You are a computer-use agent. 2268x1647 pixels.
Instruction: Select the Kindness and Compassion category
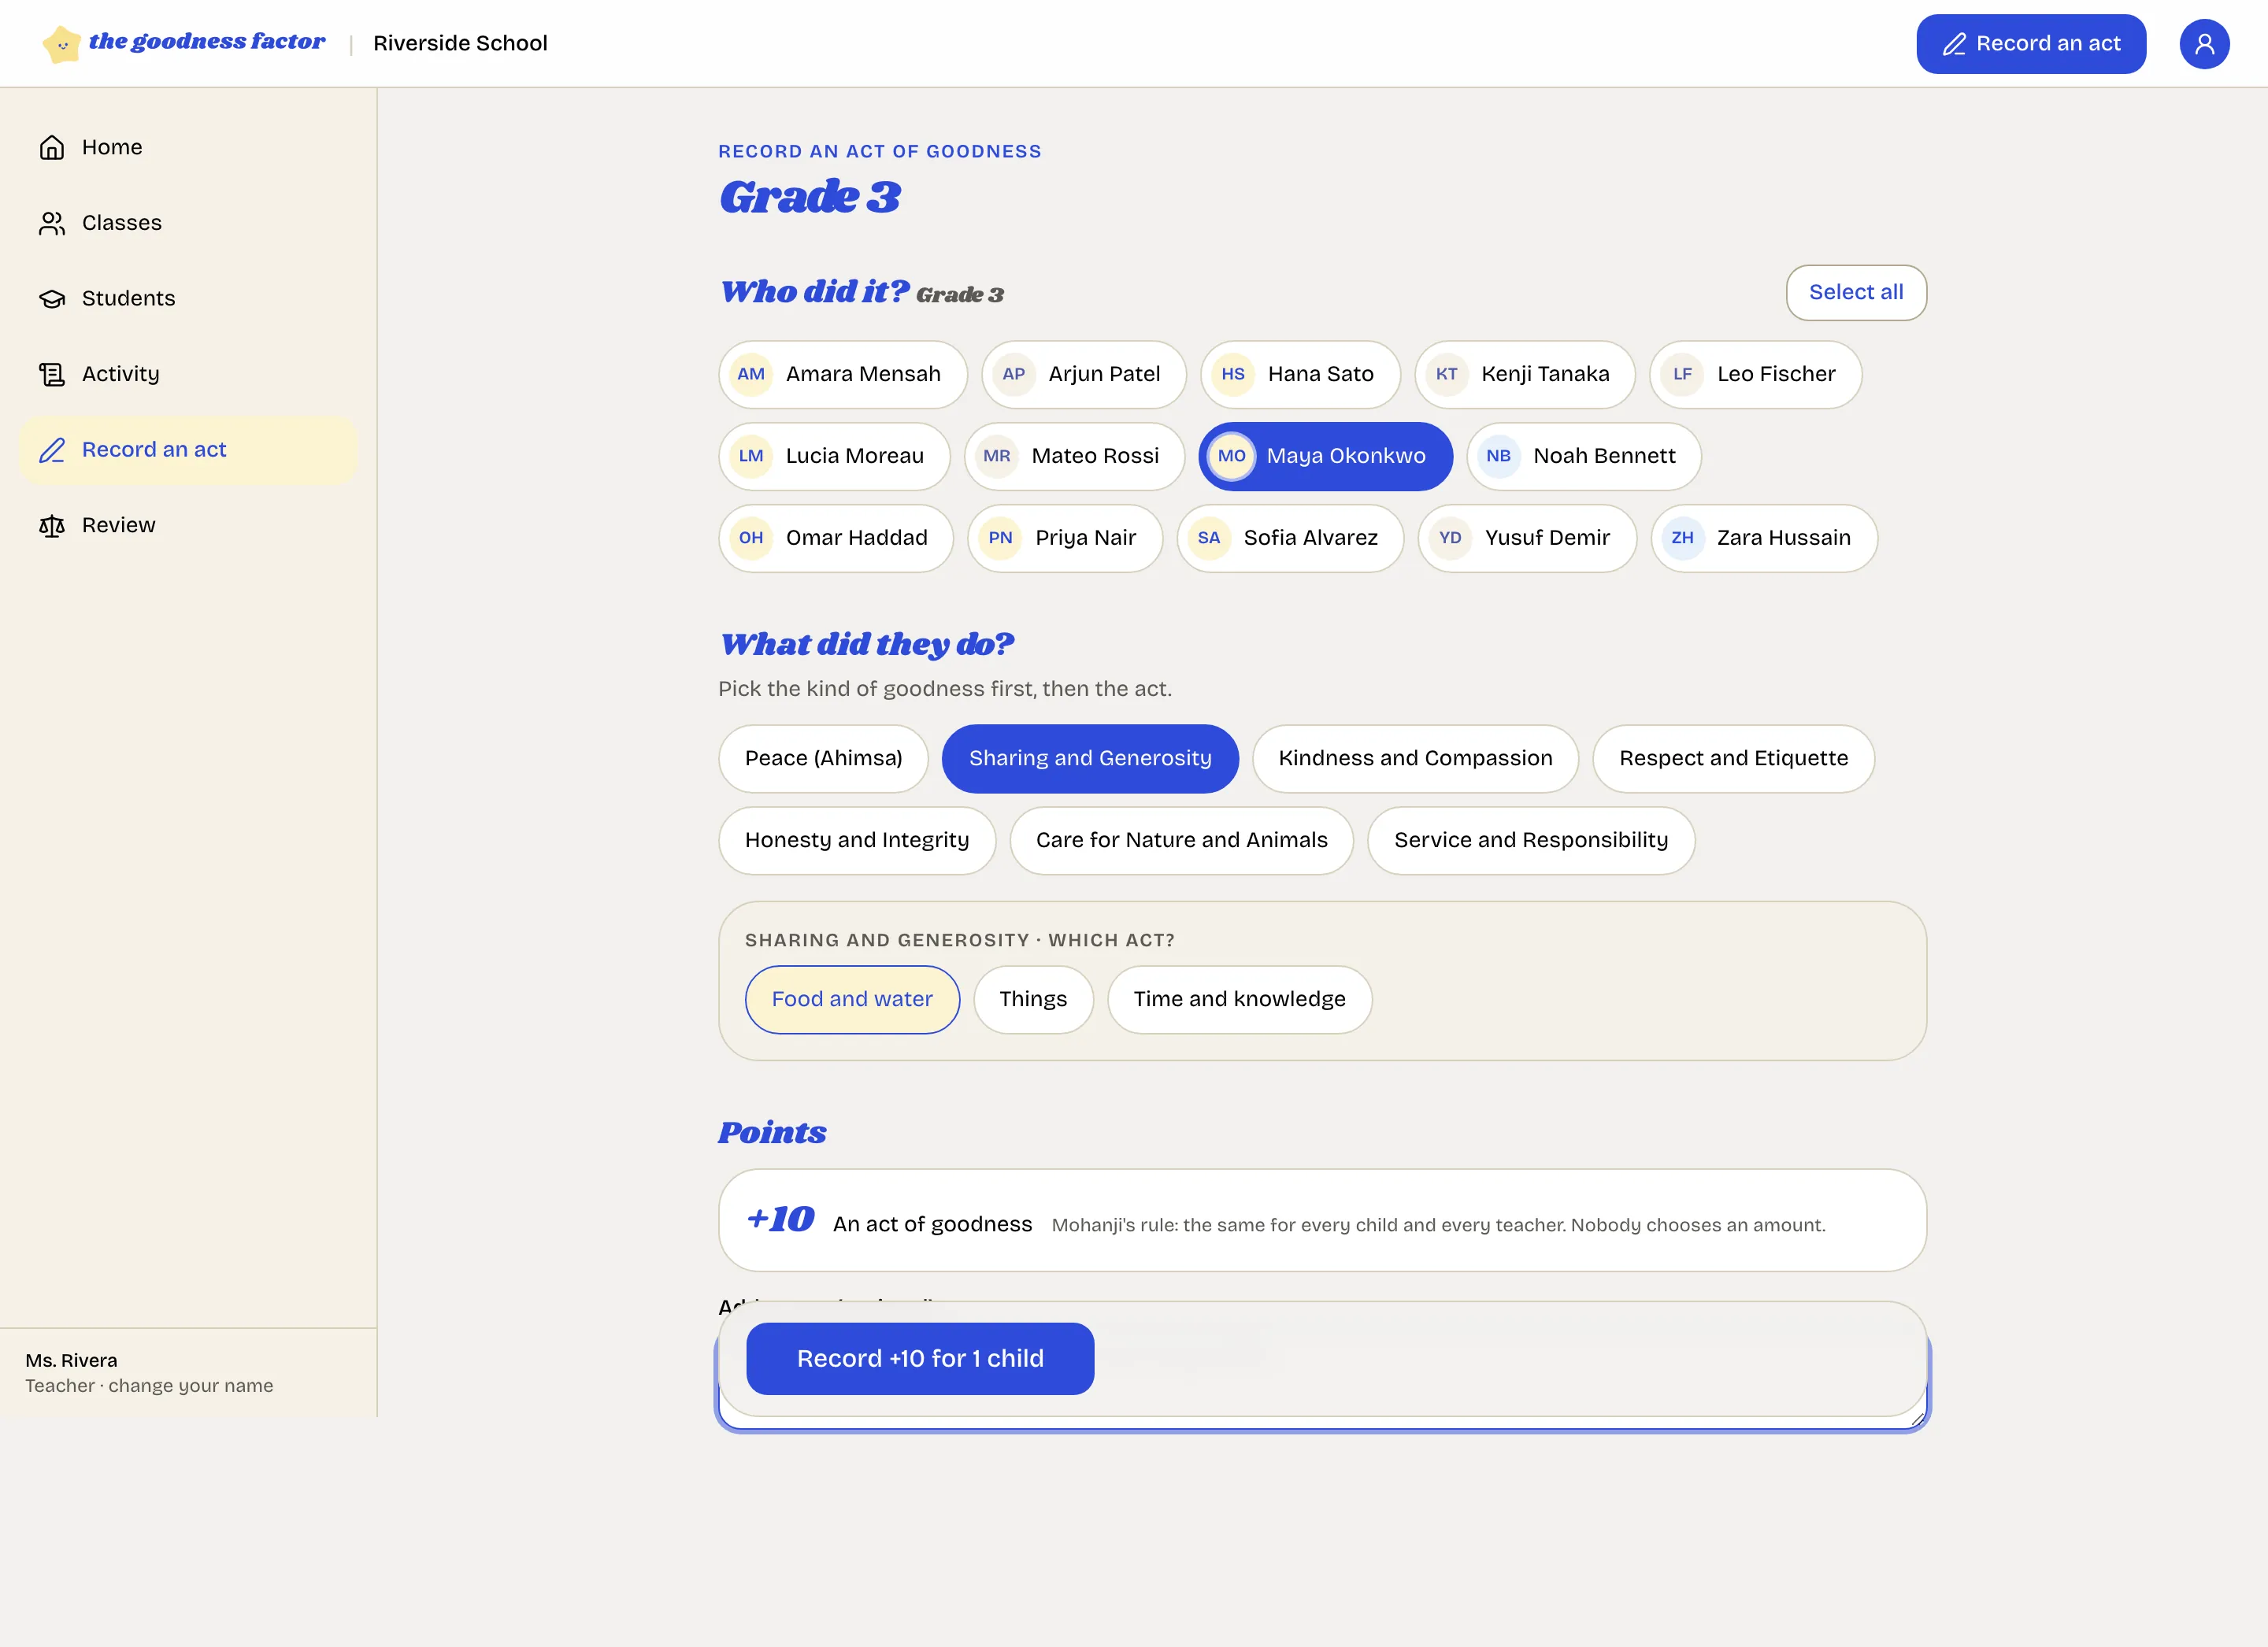(1415, 759)
